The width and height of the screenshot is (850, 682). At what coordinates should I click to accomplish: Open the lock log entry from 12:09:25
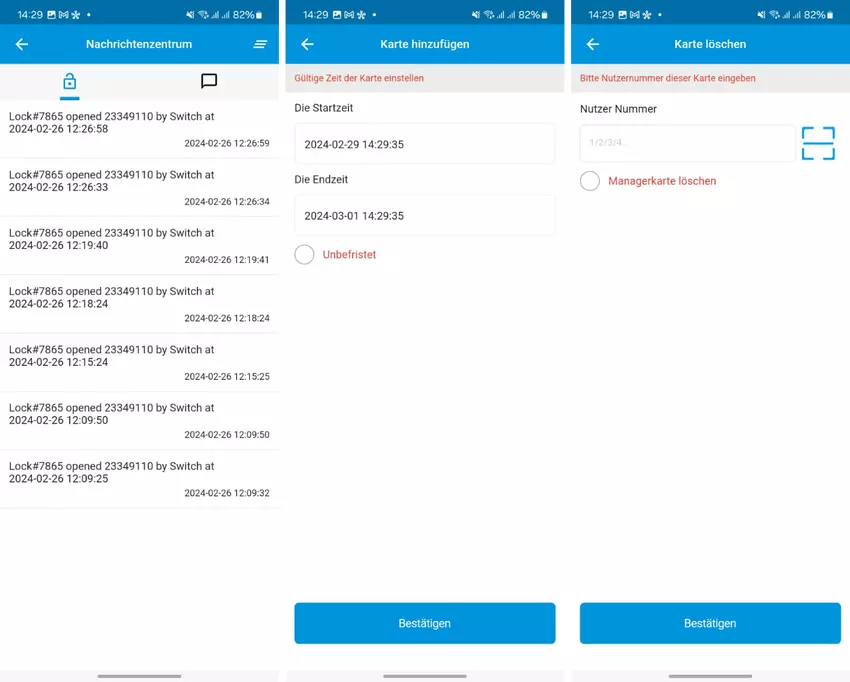point(139,479)
